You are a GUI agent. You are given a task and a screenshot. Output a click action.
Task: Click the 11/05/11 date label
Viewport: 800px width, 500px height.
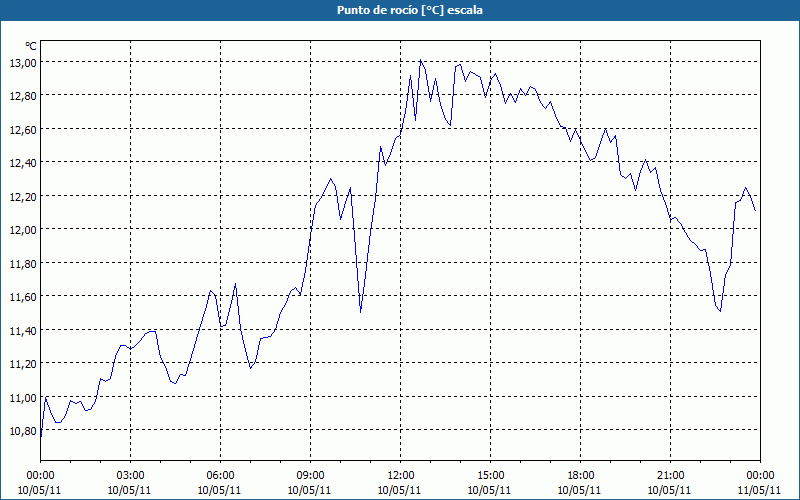pos(760,490)
